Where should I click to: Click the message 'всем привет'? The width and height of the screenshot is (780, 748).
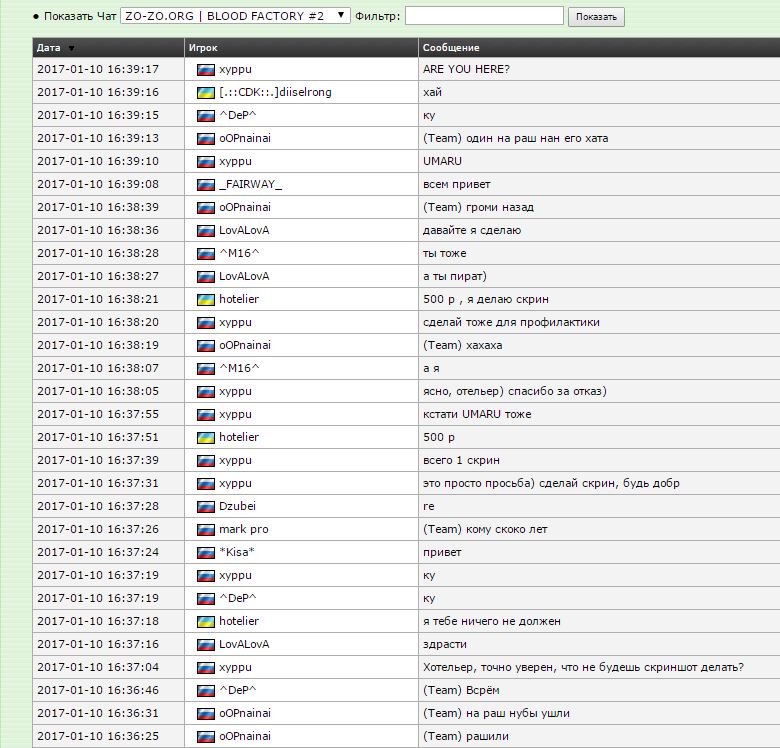coord(457,184)
